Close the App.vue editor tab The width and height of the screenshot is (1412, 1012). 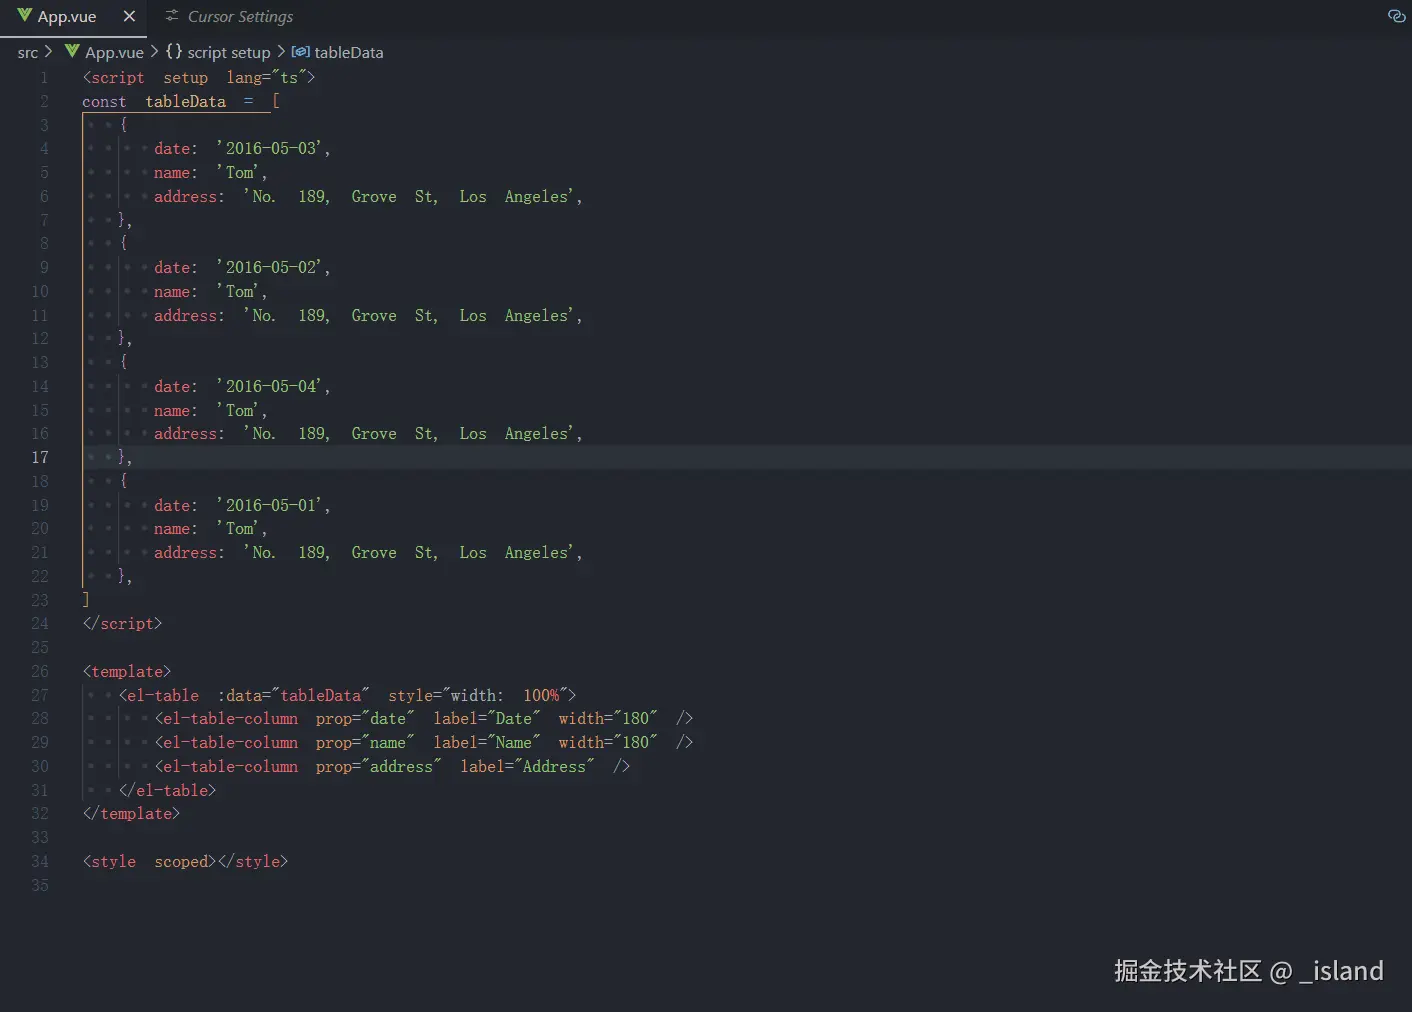129,16
